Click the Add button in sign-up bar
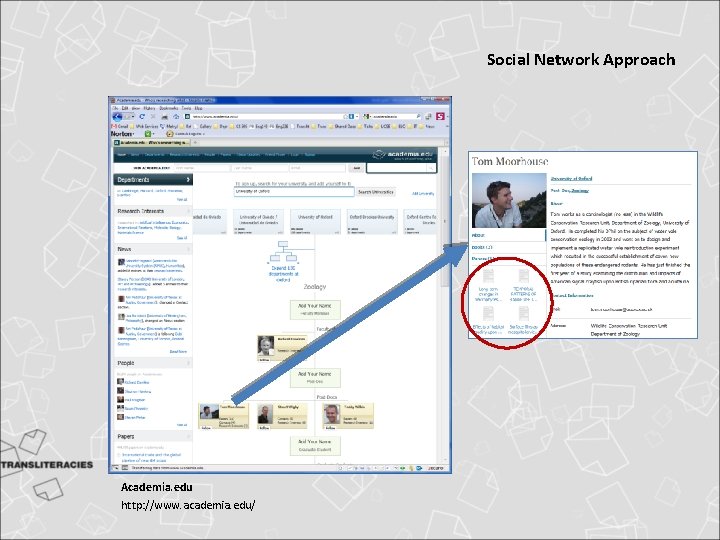The image size is (720, 540). [356, 168]
